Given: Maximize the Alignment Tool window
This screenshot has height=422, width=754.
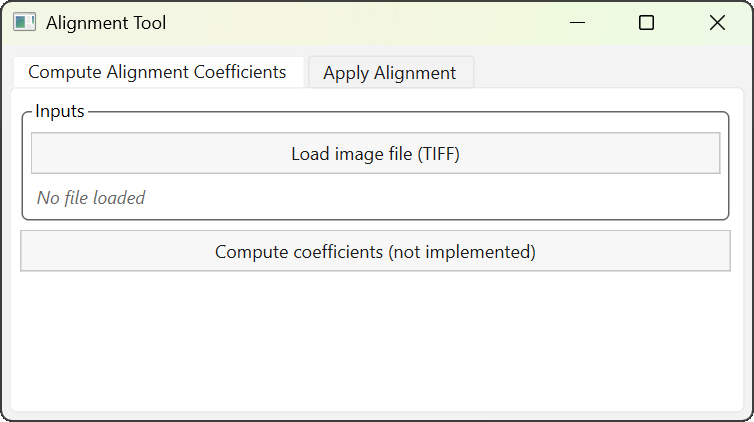Looking at the screenshot, I should point(646,23).
